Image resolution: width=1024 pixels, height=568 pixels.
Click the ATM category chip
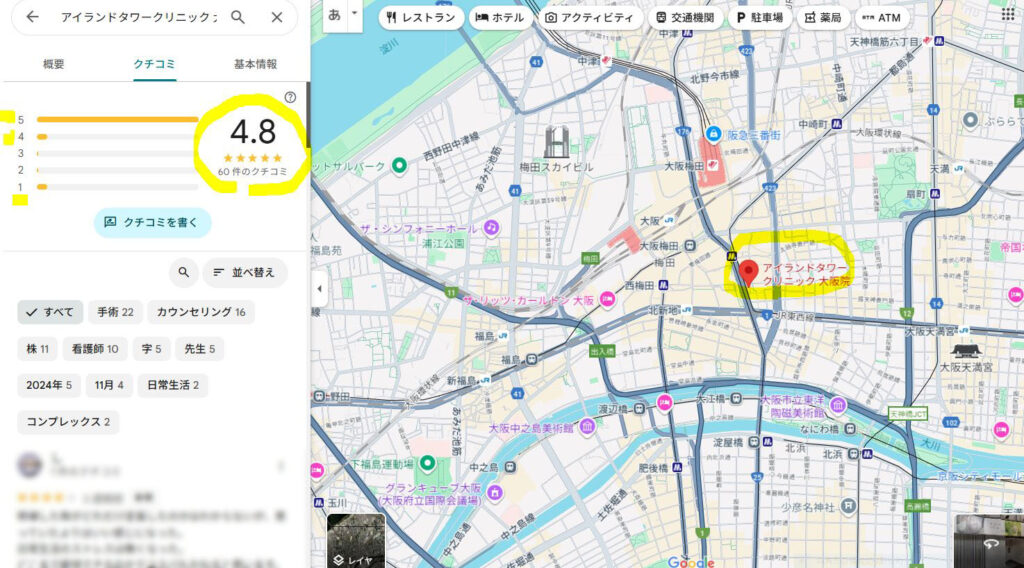[882, 18]
